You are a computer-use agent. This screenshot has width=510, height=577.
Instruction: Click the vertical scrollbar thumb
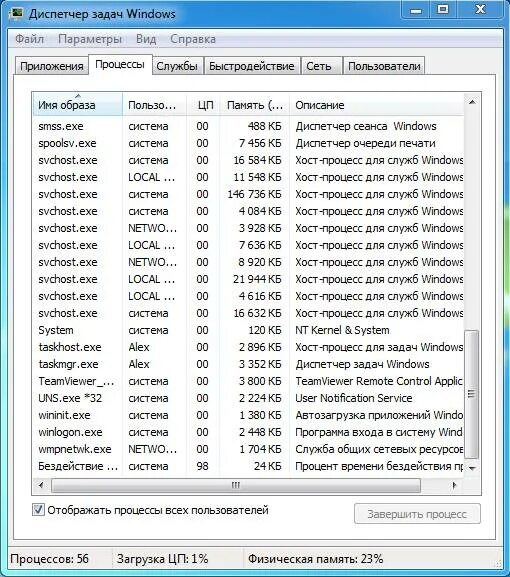(472, 394)
